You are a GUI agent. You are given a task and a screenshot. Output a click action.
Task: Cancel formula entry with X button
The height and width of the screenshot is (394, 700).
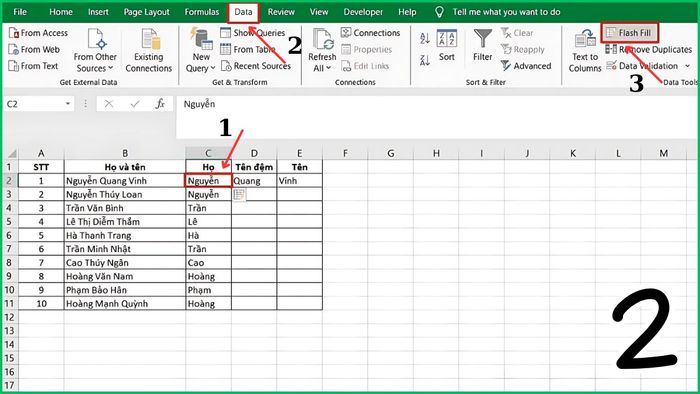click(108, 104)
